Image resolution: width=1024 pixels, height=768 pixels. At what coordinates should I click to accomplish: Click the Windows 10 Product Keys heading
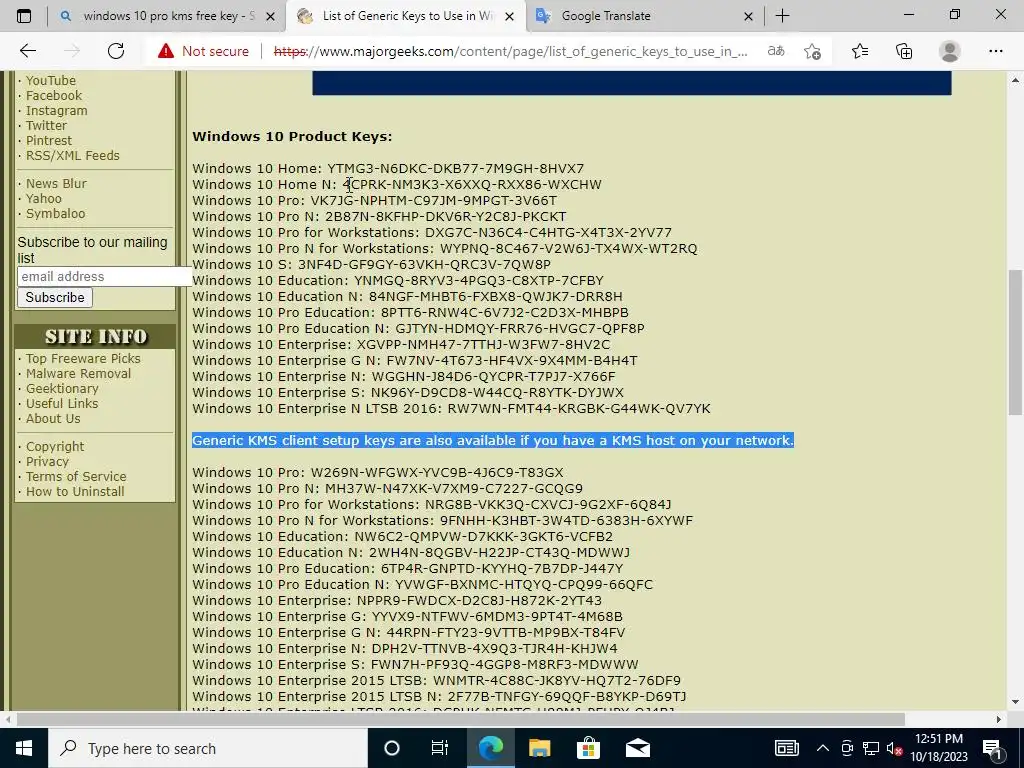[292, 136]
